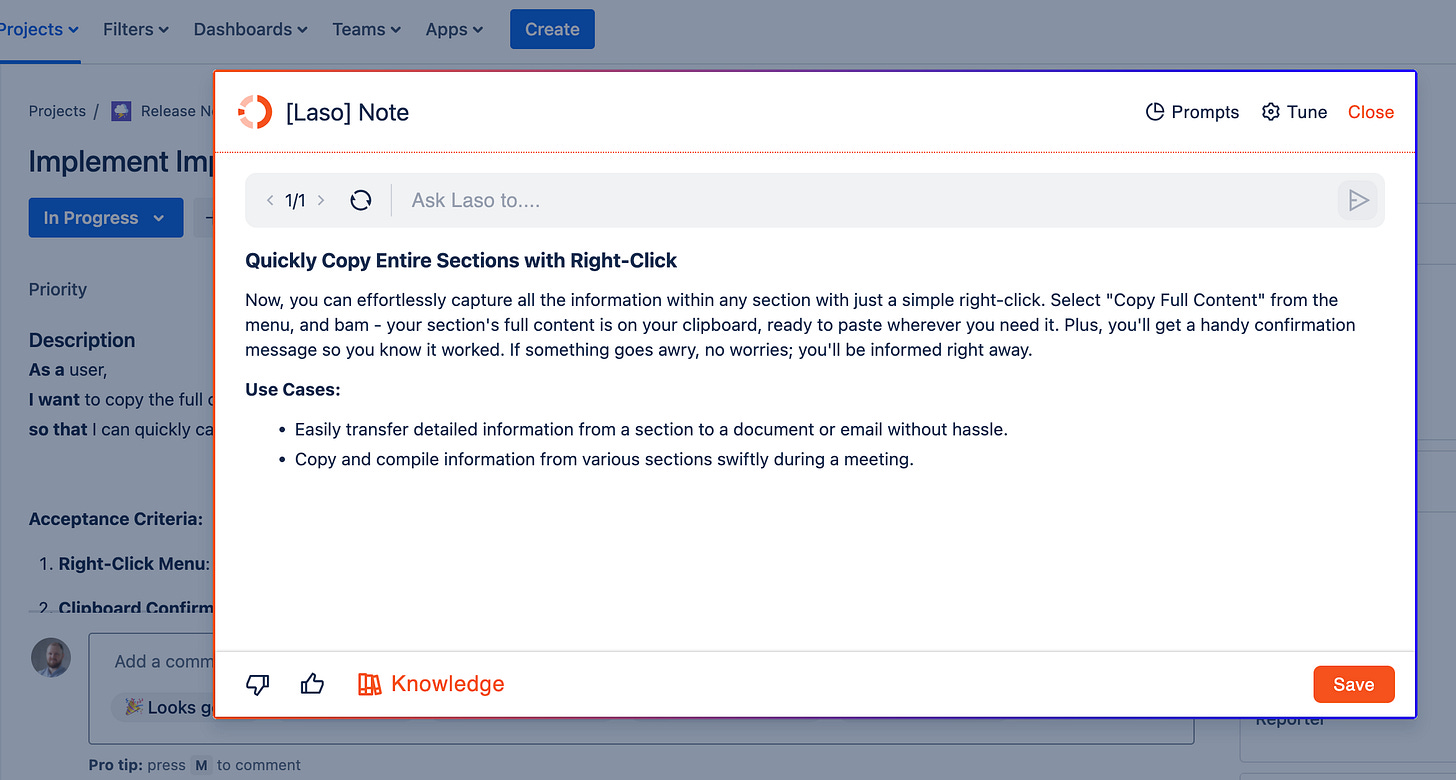Image resolution: width=1456 pixels, height=780 pixels.
Task: Click the Right-Click Menu criteria item
Action: click(x=134, y=564)
